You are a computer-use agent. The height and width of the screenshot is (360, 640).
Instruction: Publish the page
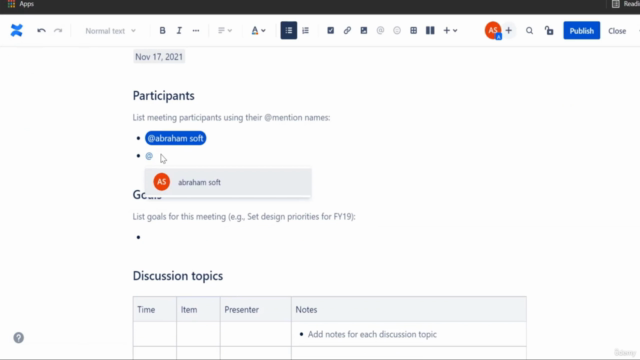click(x=582, y=31)
